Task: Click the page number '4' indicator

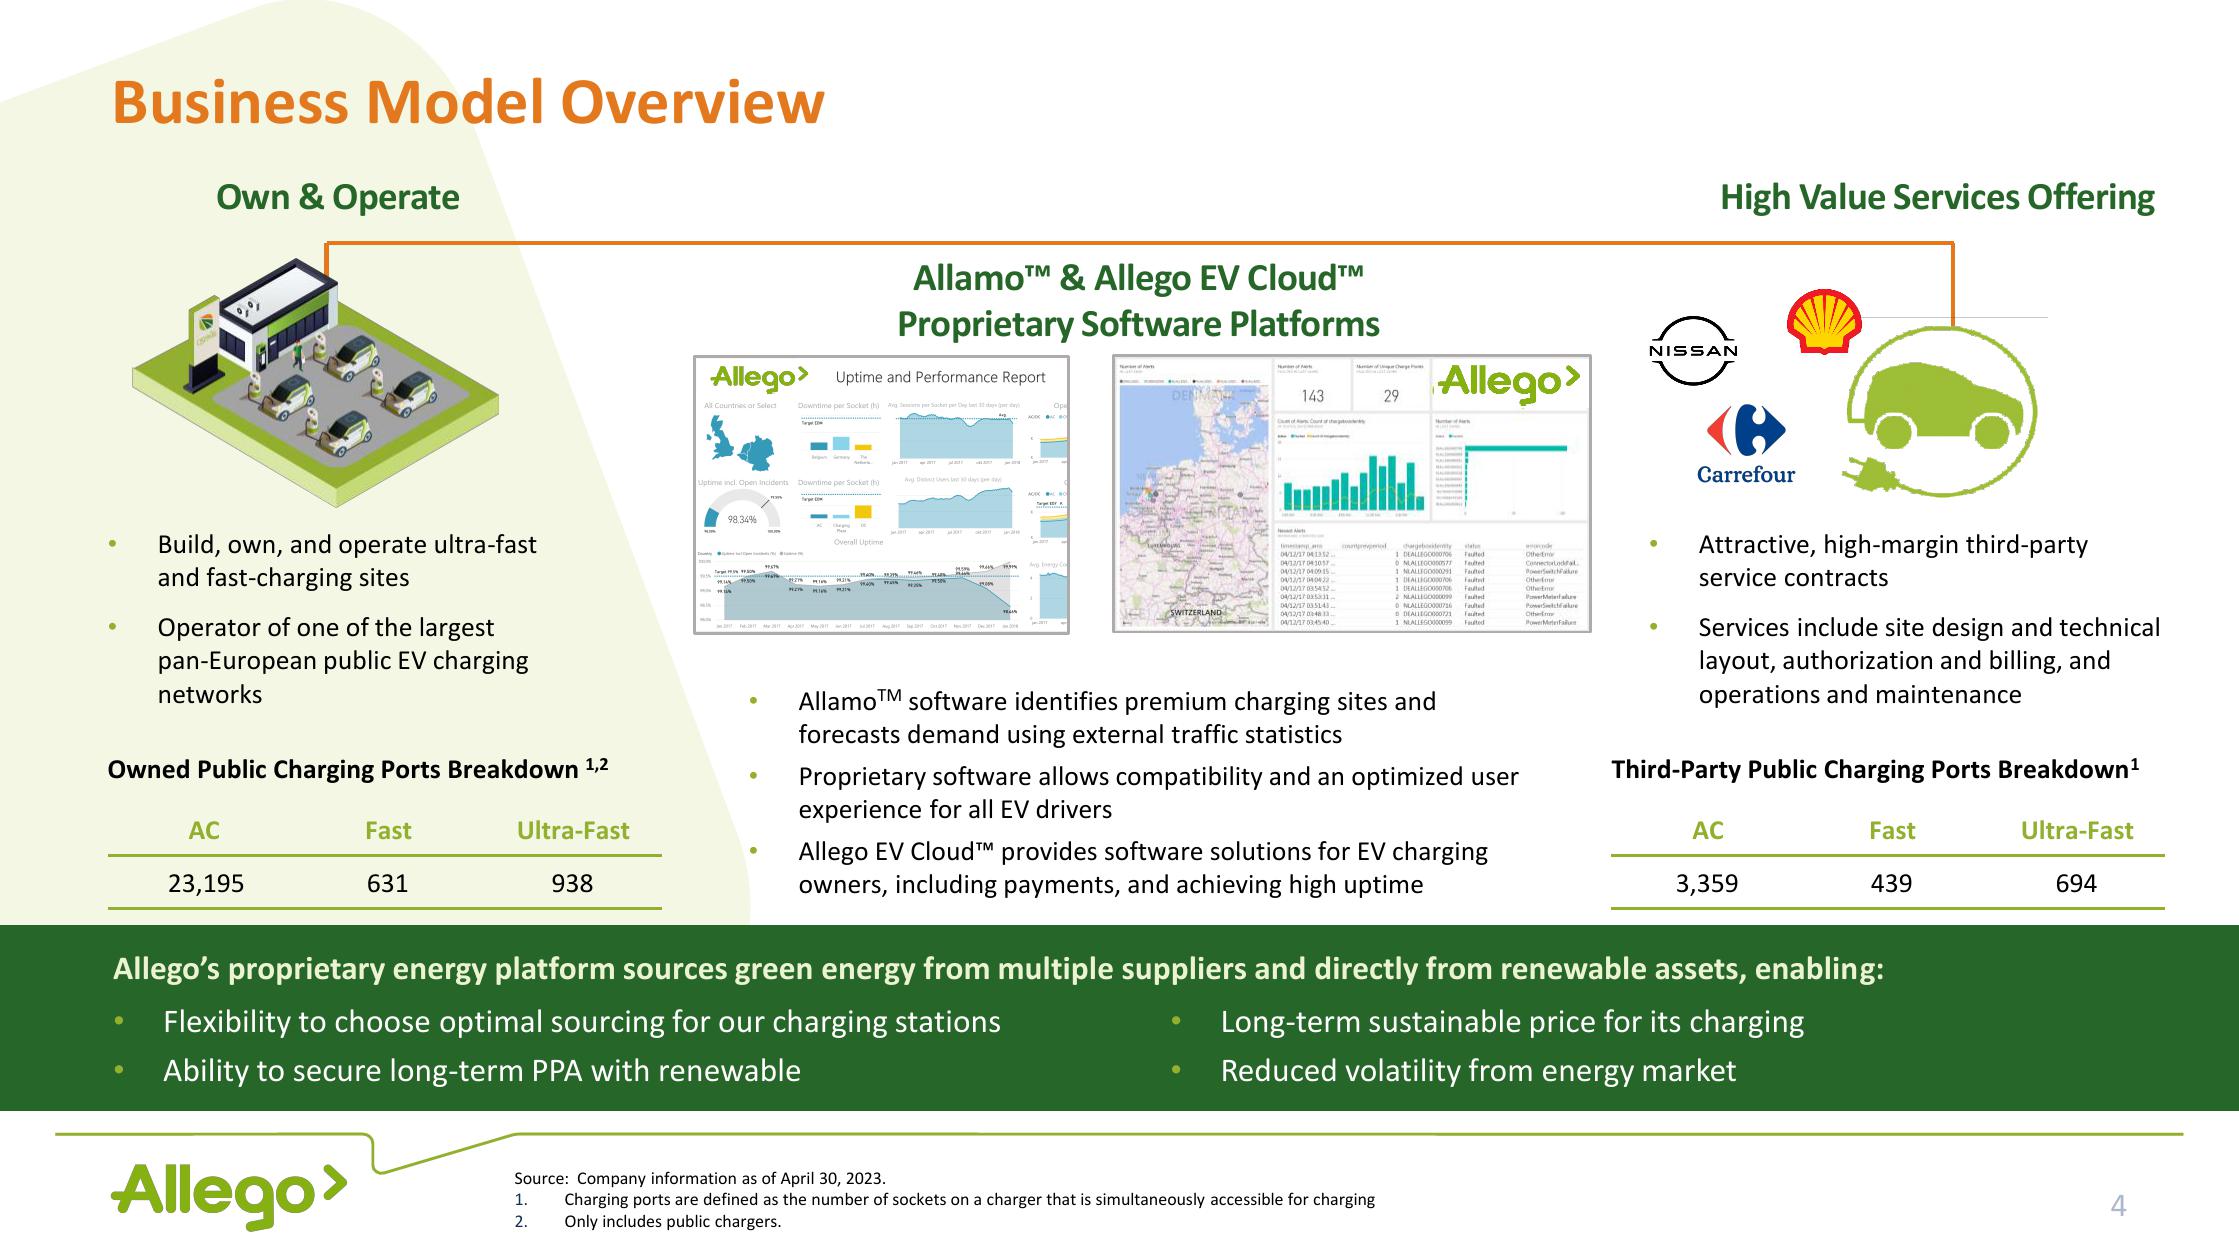Action: (2119, 1205)
